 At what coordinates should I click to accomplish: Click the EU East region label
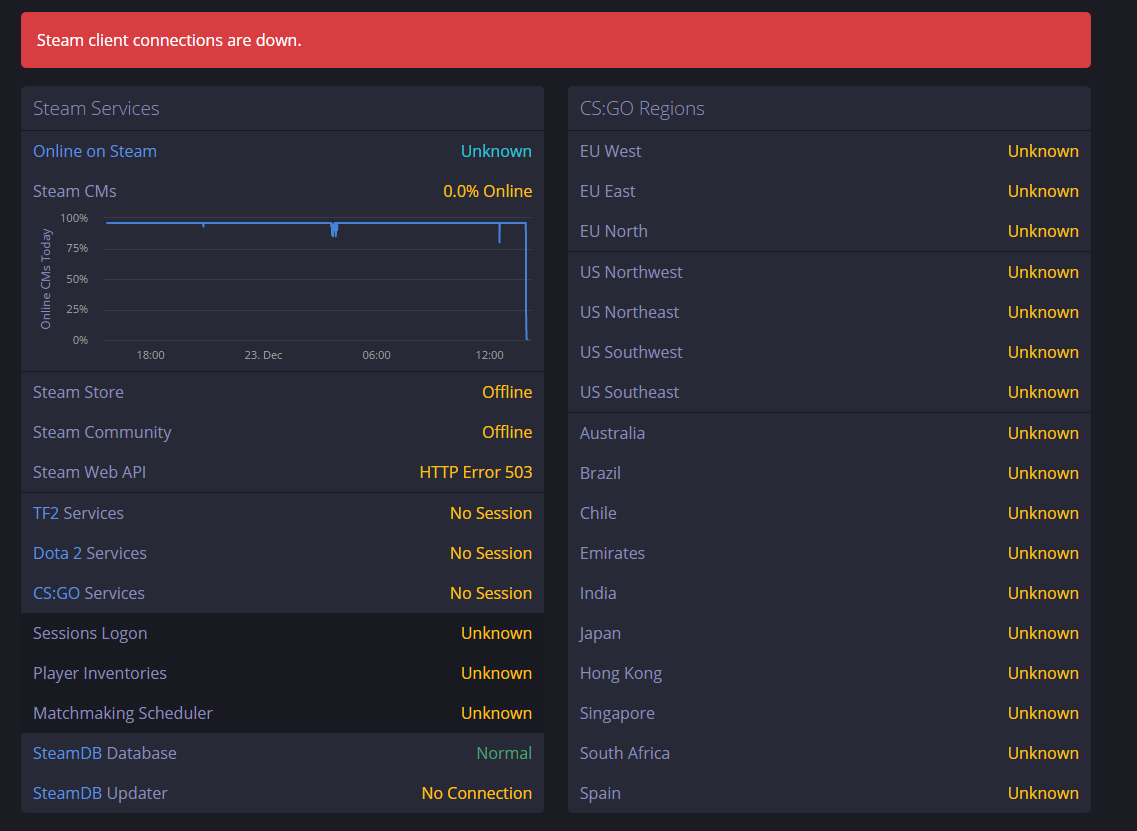pyautogui.click(x=607, y=191)
